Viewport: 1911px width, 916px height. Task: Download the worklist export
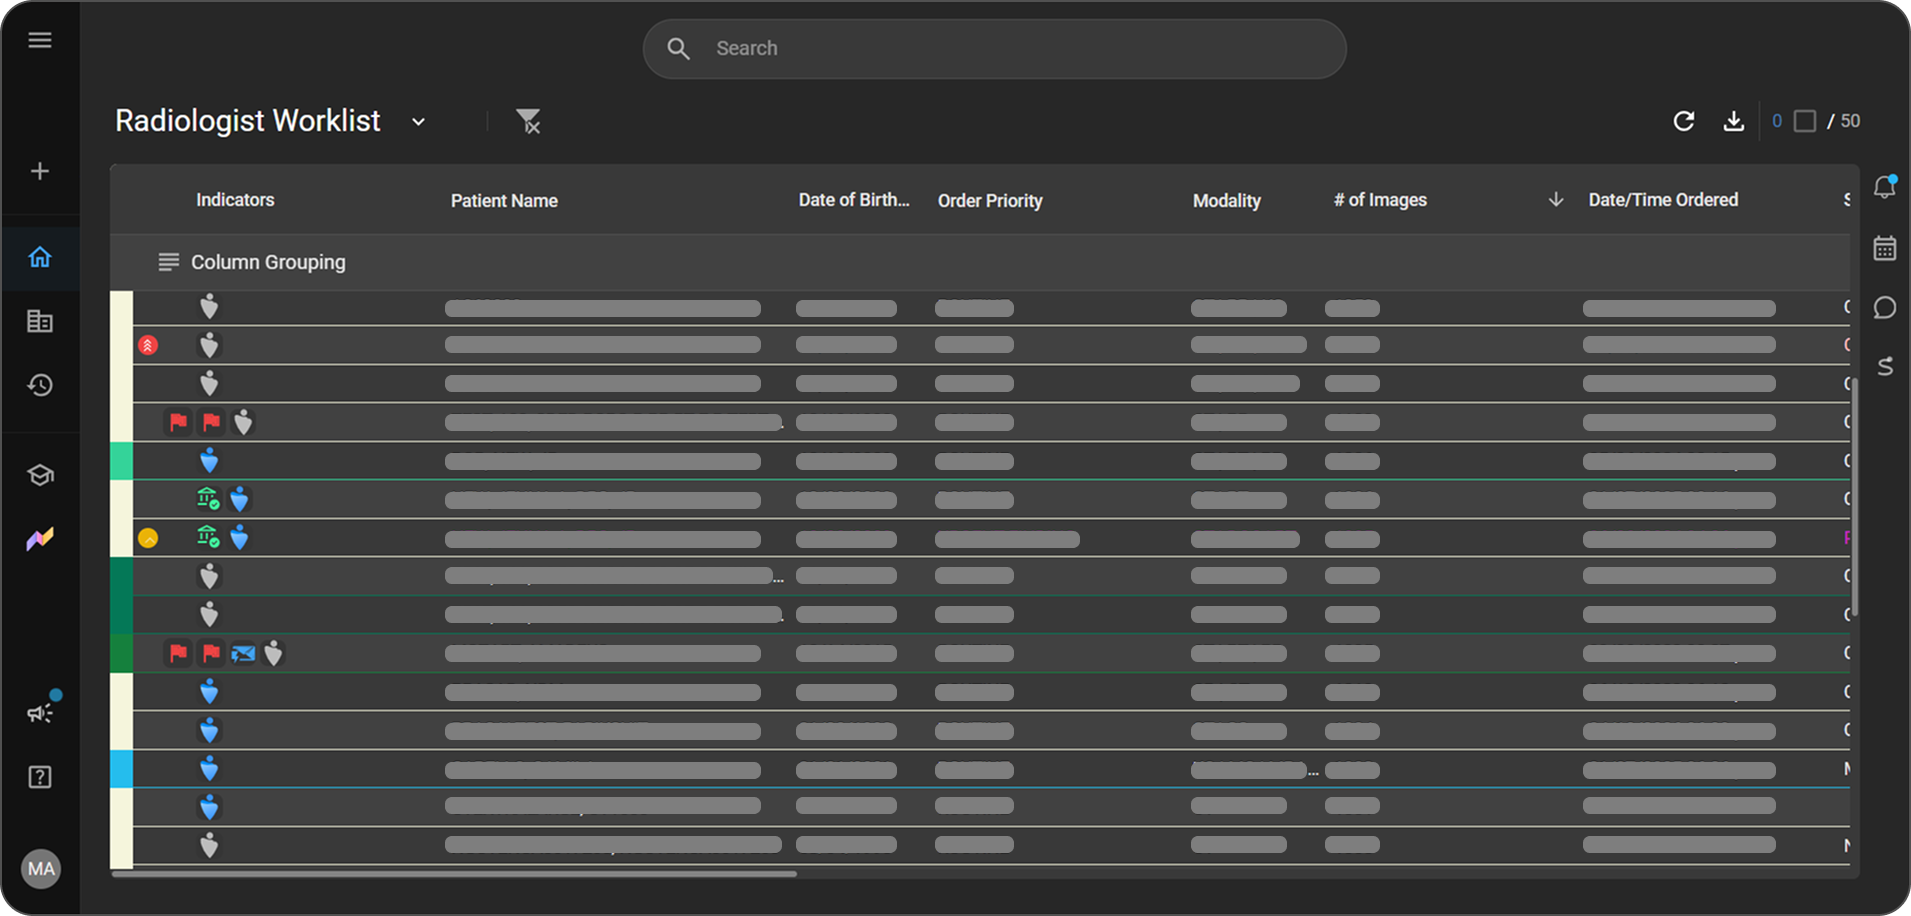[1734, 121]
